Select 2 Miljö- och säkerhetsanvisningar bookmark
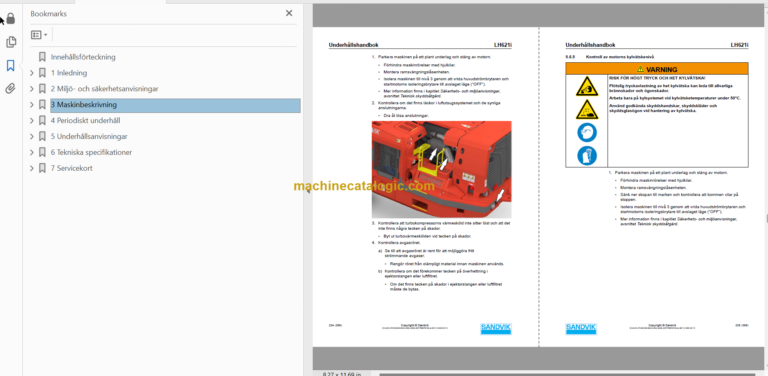 pyautogui.click(x=104, y=89)
